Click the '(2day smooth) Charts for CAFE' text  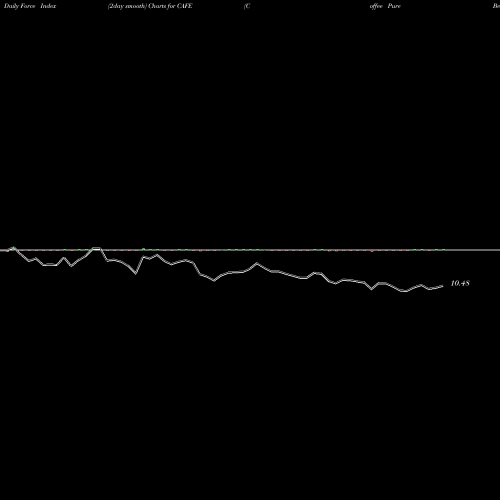(150, 6)
